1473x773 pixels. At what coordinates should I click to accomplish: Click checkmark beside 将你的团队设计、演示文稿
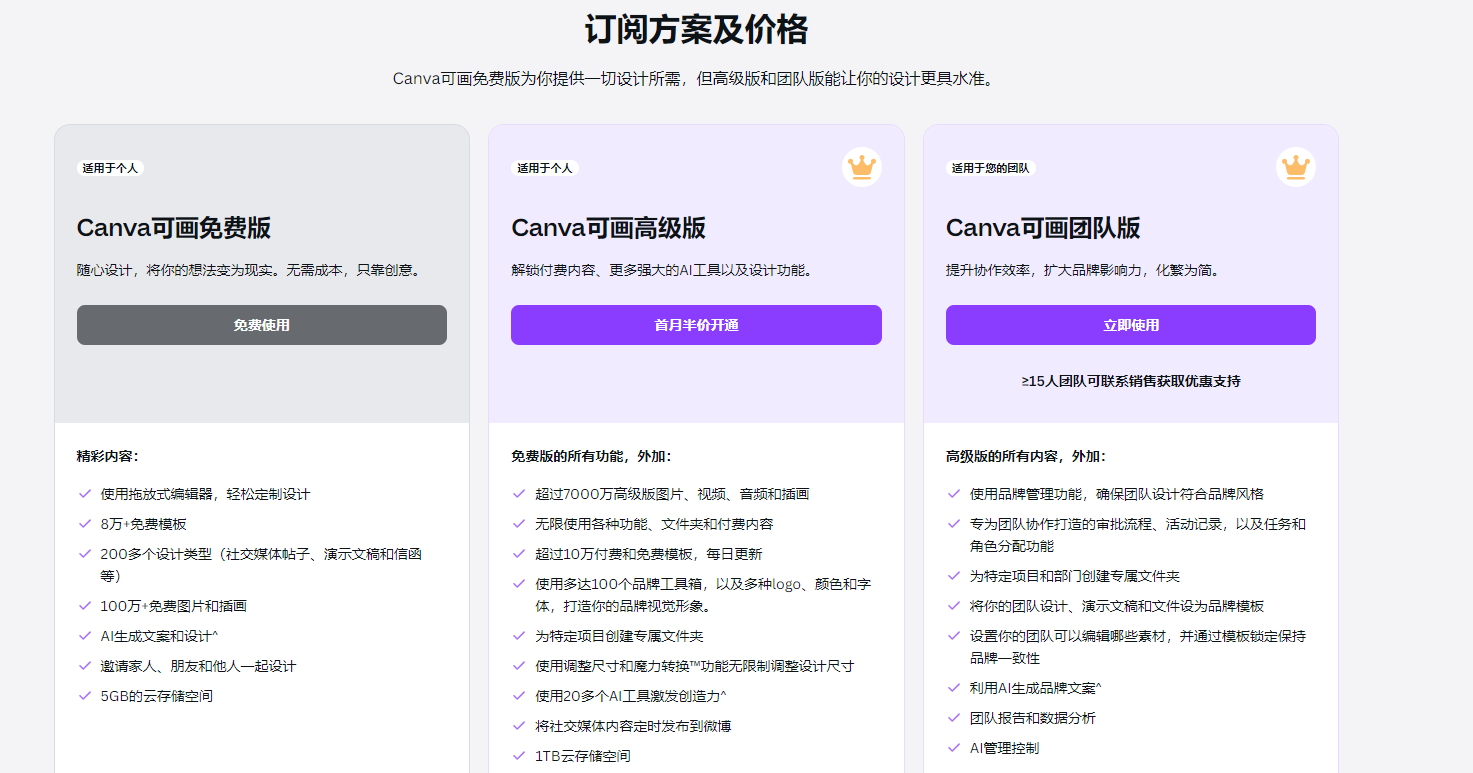coord(954,606)
